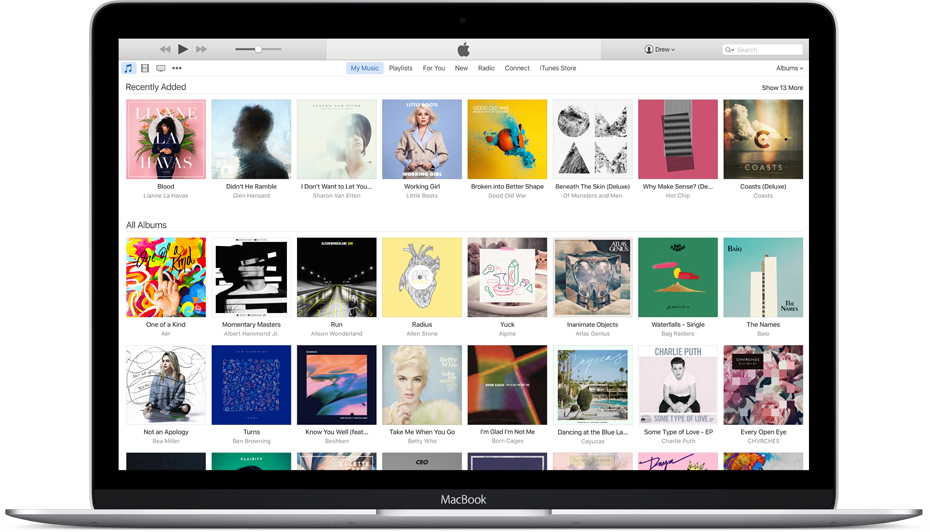Open the Inanimate Objects album cover
The height and width of the screenshot is (532, 930).
593,278
